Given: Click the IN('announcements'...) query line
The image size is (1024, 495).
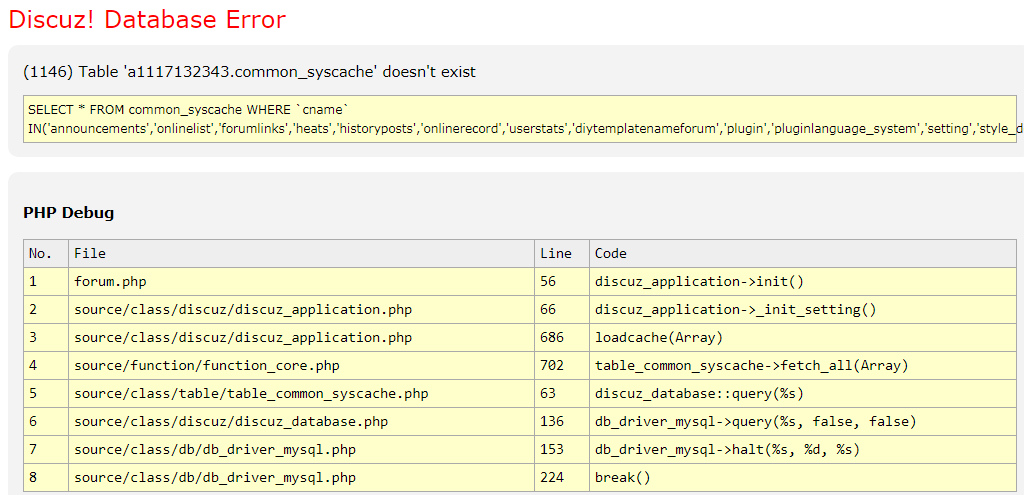Looking at the screenshot, I should (x=525, y=129).
